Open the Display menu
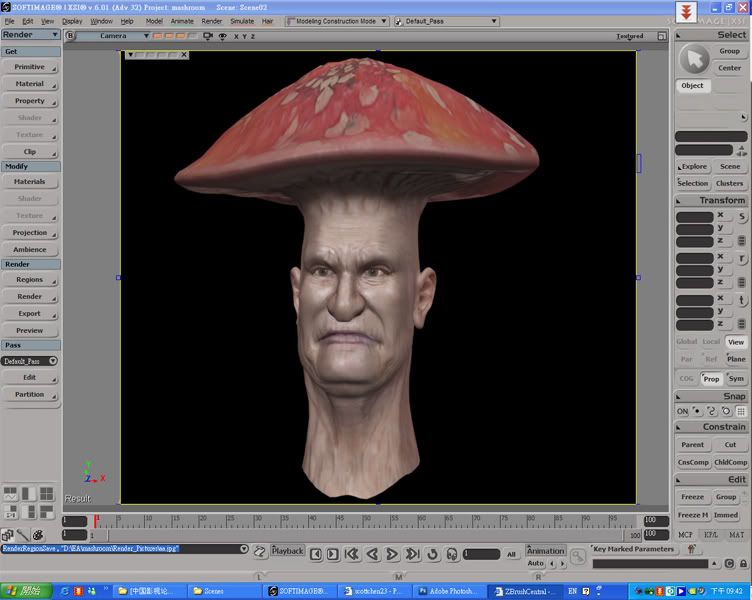752x600 pixels. pyautogui.click(x=72, y=22)
